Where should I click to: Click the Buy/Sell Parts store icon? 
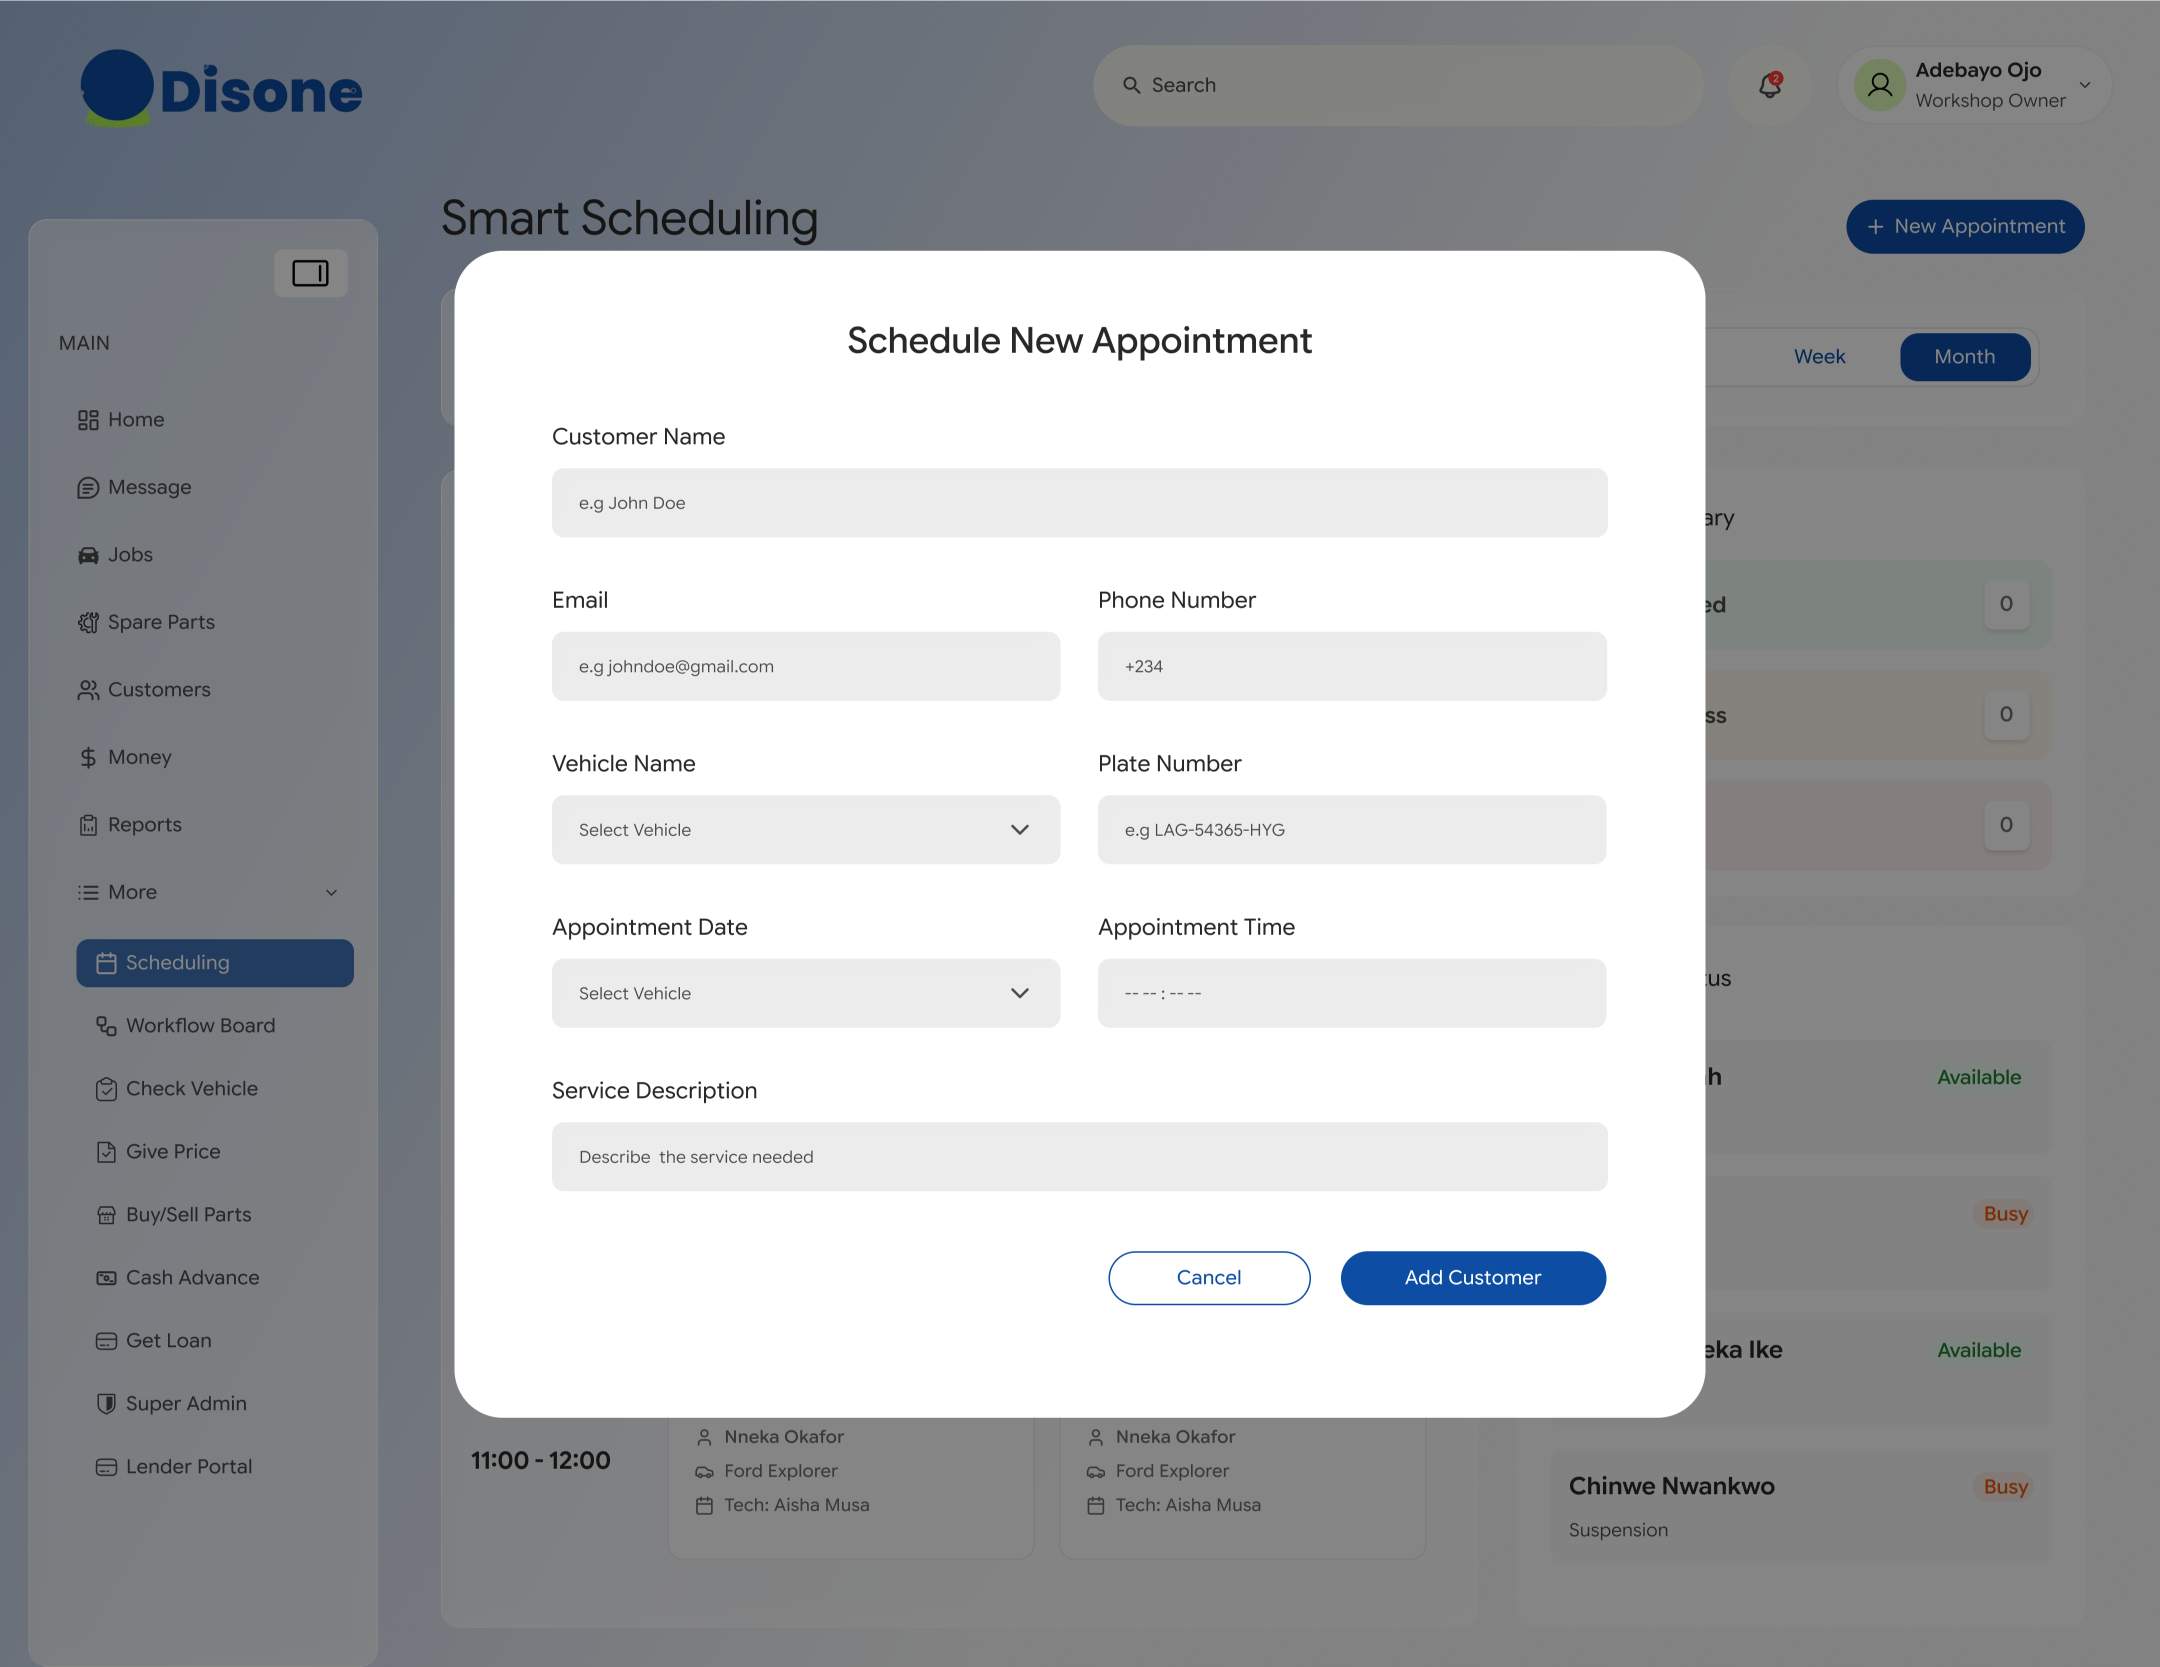(106, 1215)
